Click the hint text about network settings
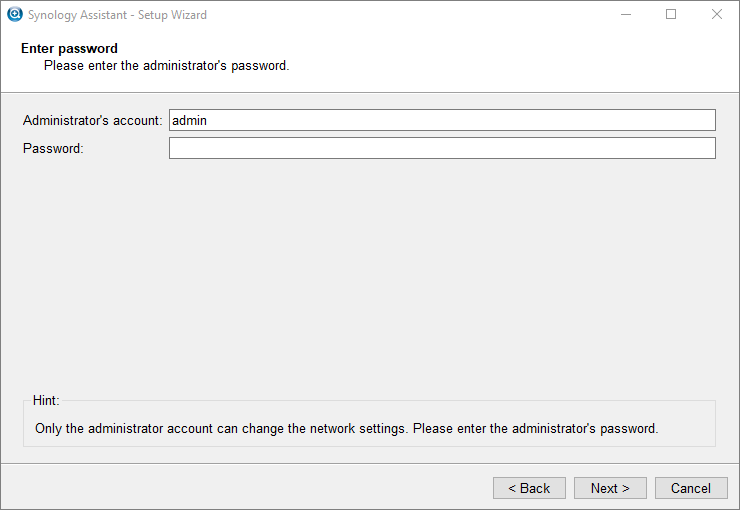Image resolution: width=740 pixels, height=510 pixels. [x=346, y=428]
